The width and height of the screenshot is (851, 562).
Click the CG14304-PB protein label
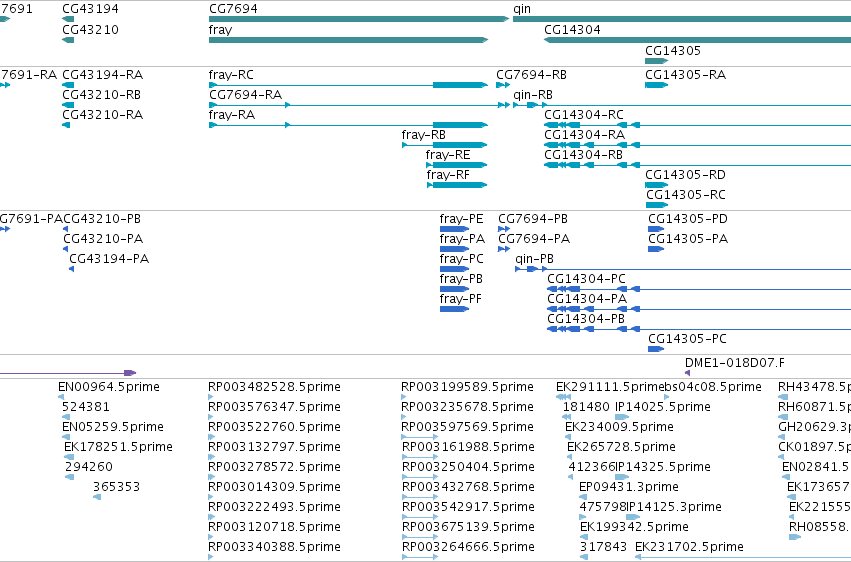(x=586, y=320)
